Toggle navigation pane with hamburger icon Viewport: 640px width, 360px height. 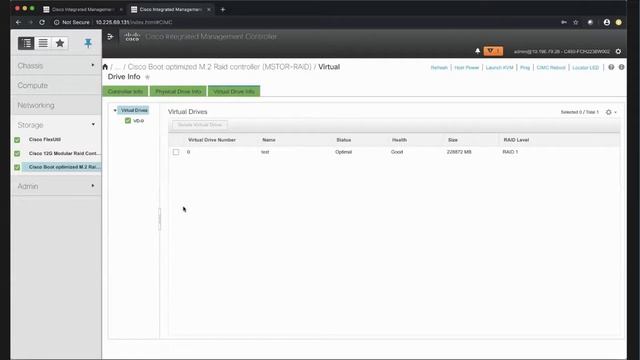[x=110, y=37]
